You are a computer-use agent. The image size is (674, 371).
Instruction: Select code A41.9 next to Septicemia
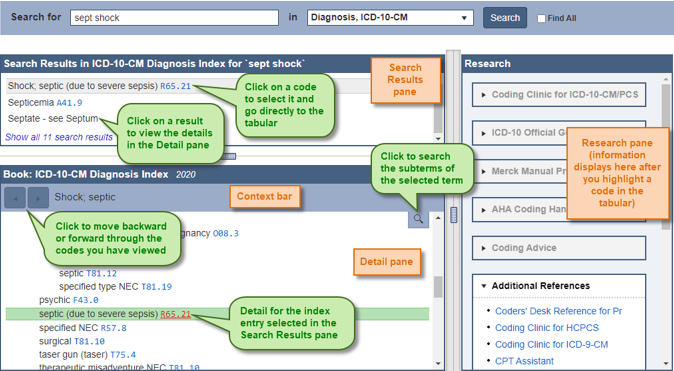point(69,103)
